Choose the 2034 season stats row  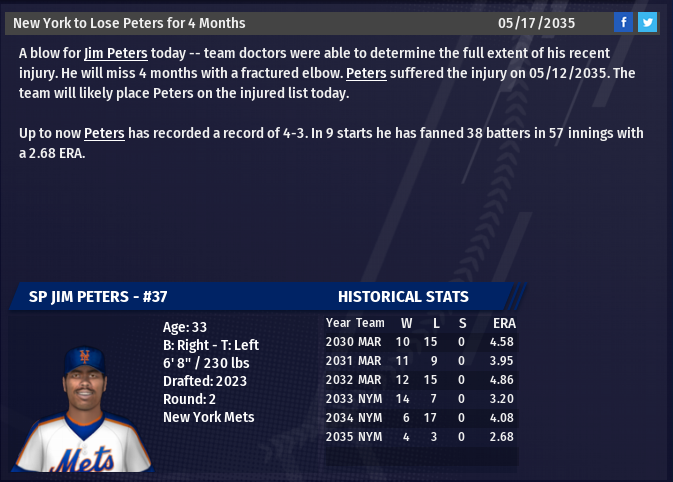(x=420, y=418)
